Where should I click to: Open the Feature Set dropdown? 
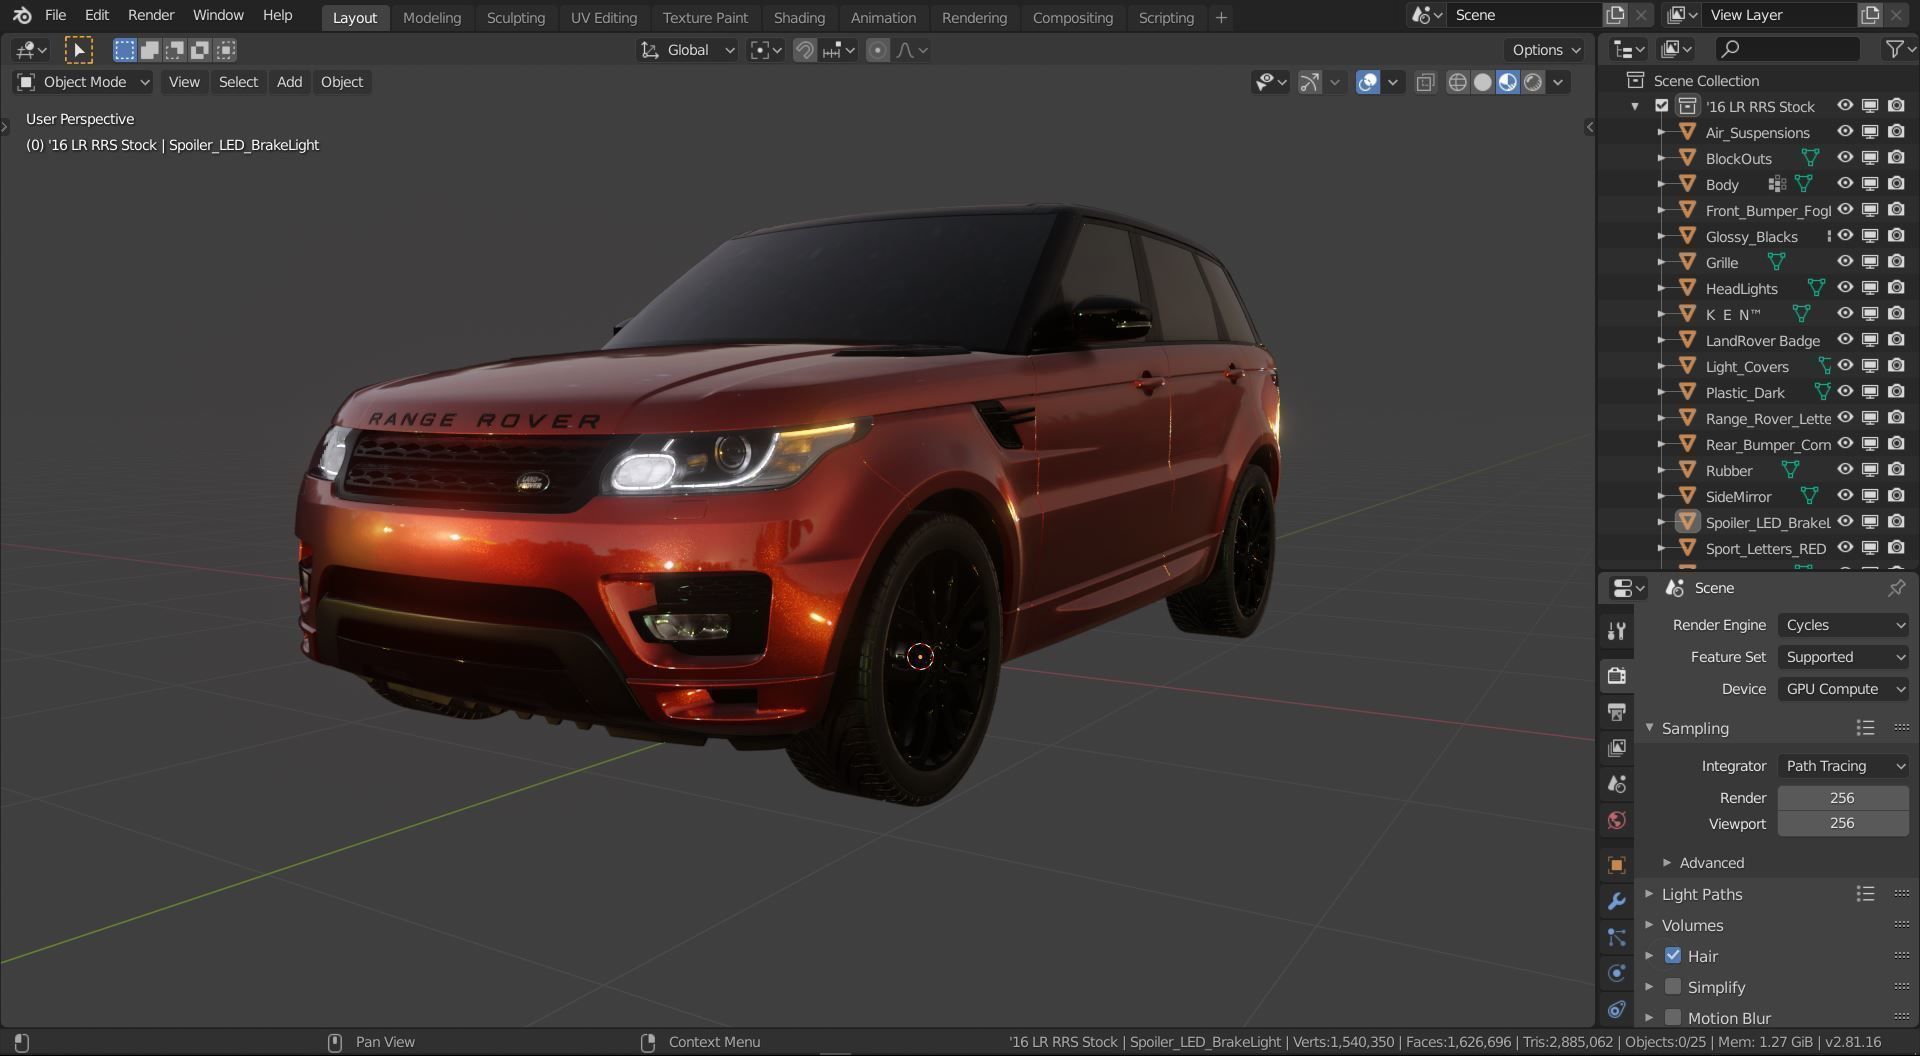point(1843,657)
